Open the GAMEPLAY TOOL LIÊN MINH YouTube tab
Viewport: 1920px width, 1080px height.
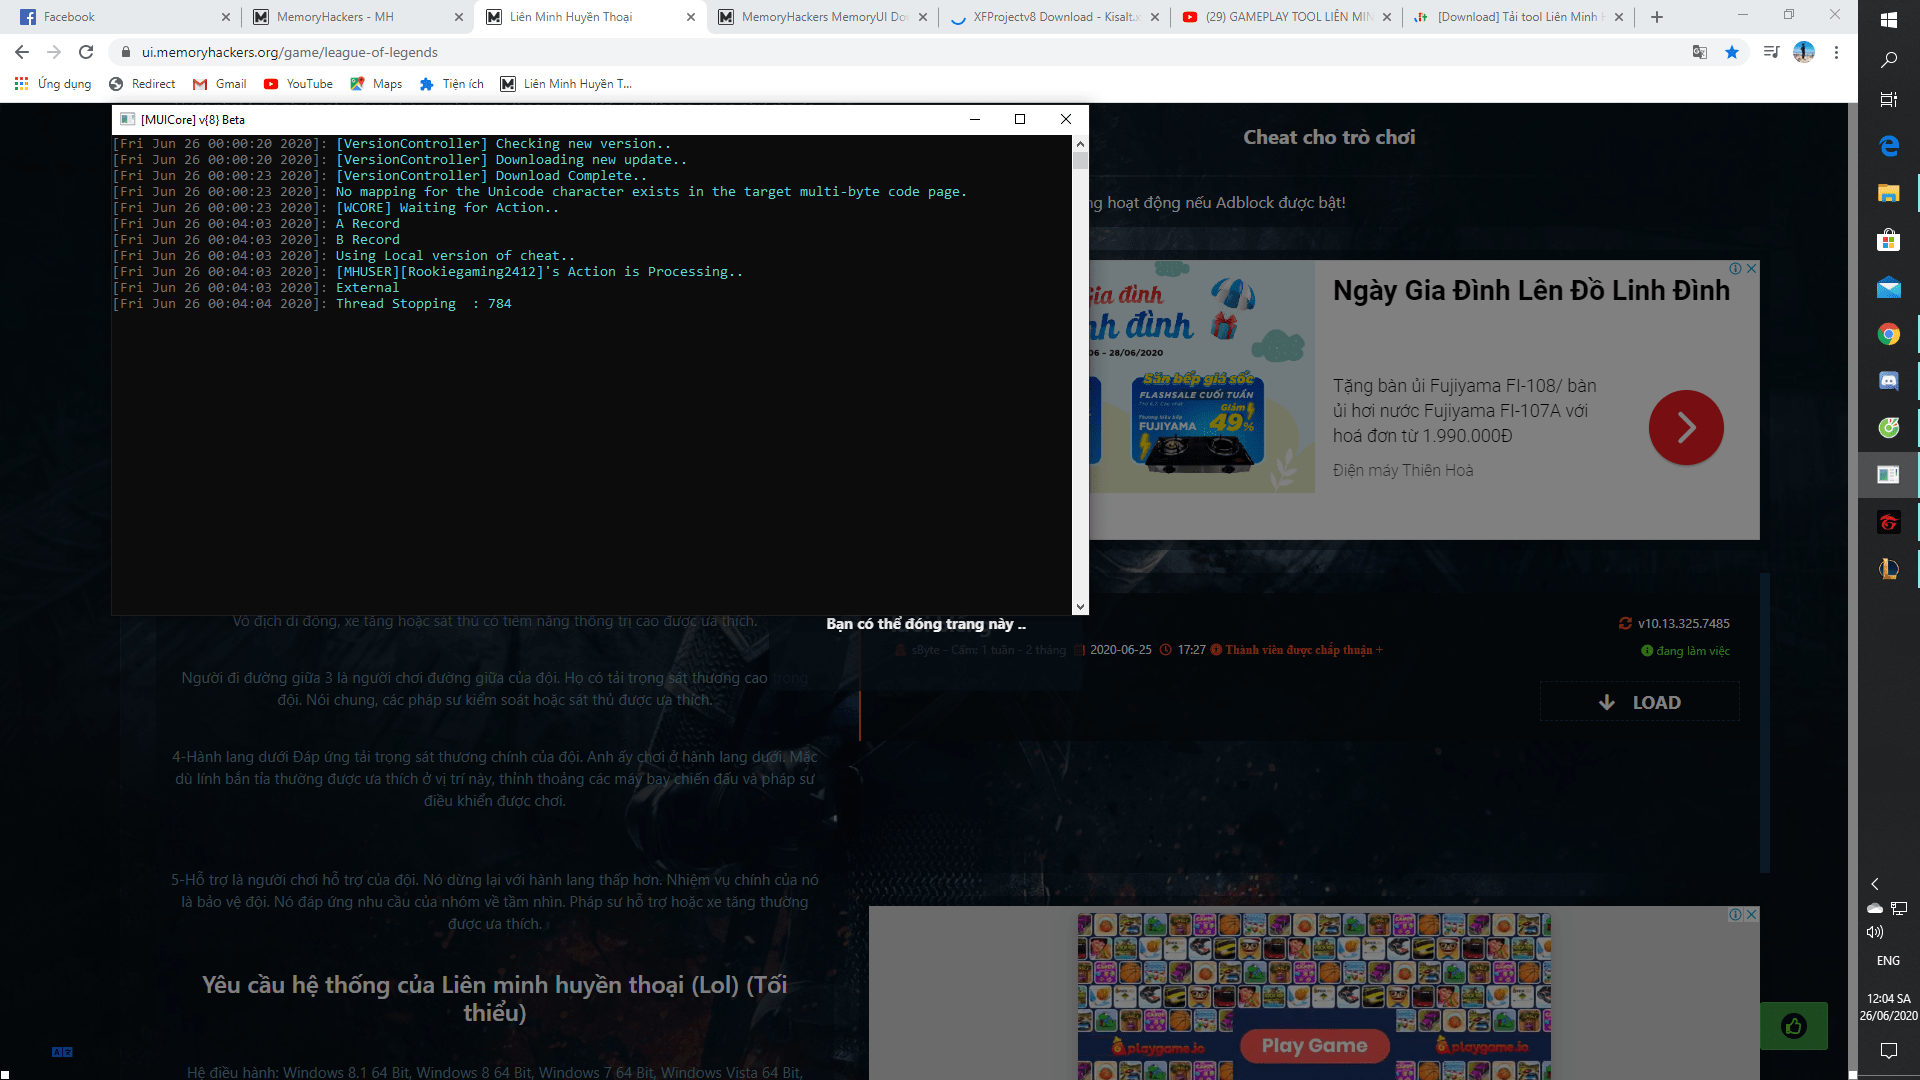coord(1285,17)
